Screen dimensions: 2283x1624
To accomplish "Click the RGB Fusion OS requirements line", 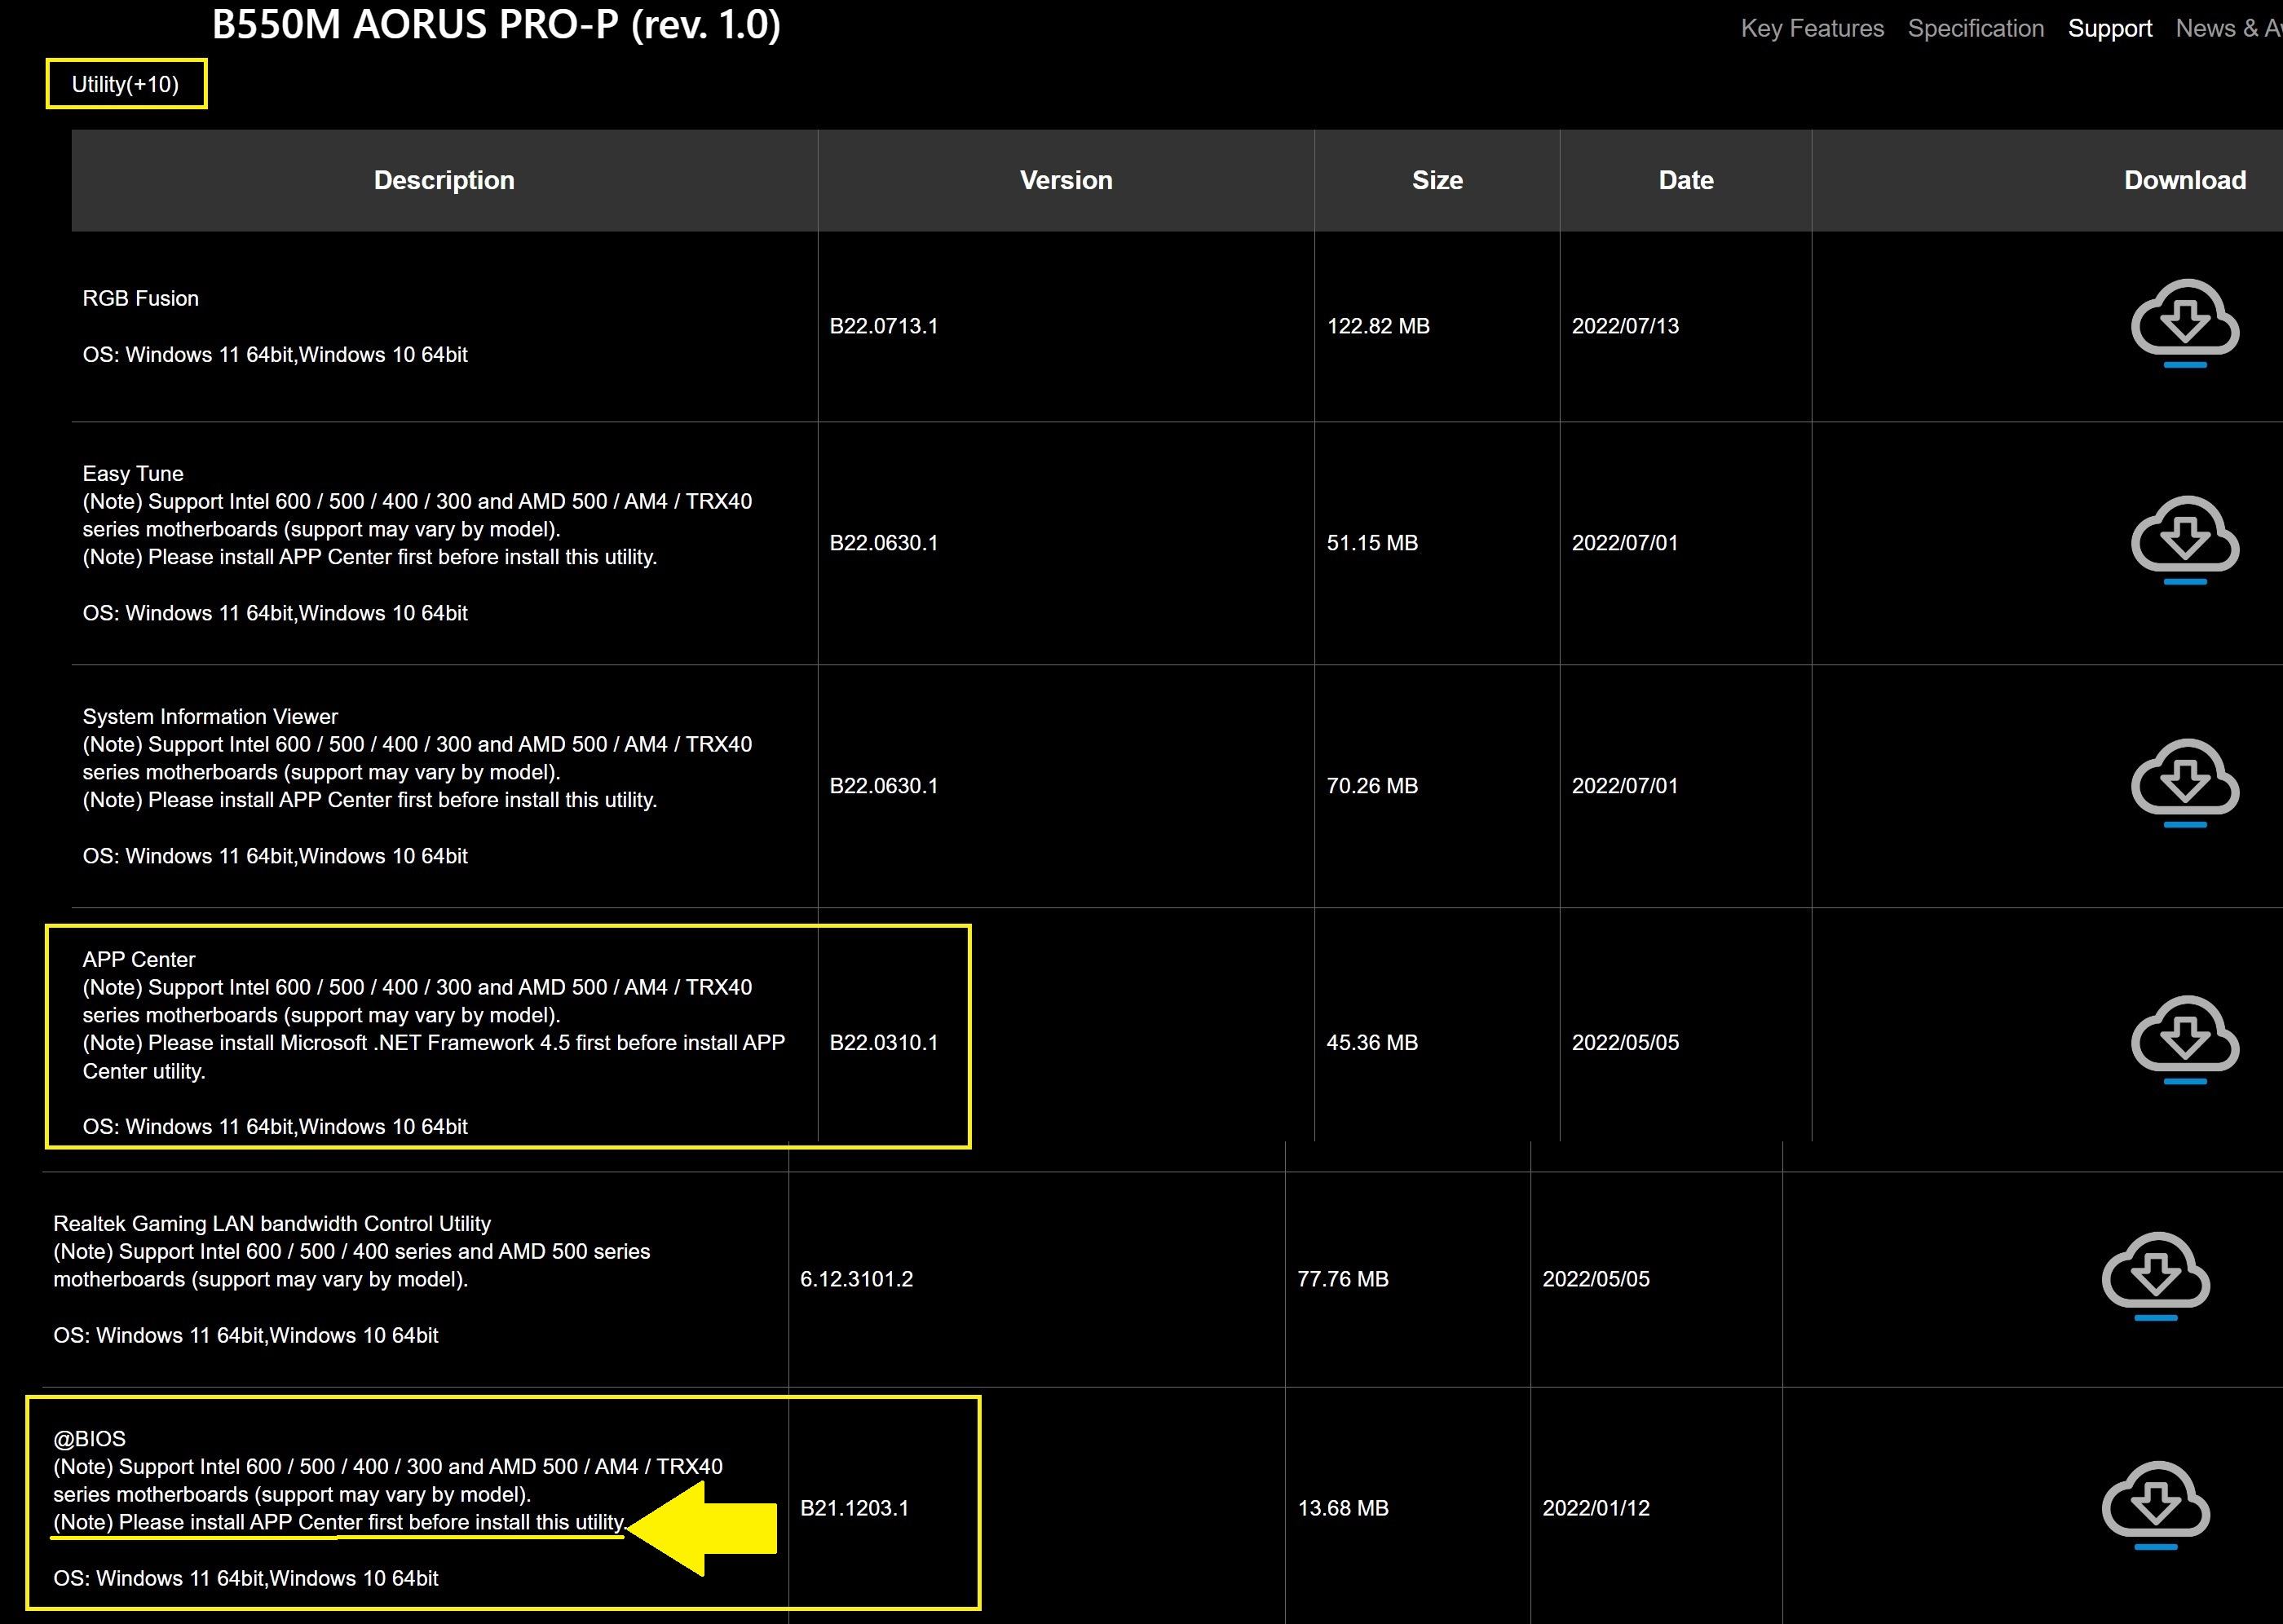I will (275, 354).
